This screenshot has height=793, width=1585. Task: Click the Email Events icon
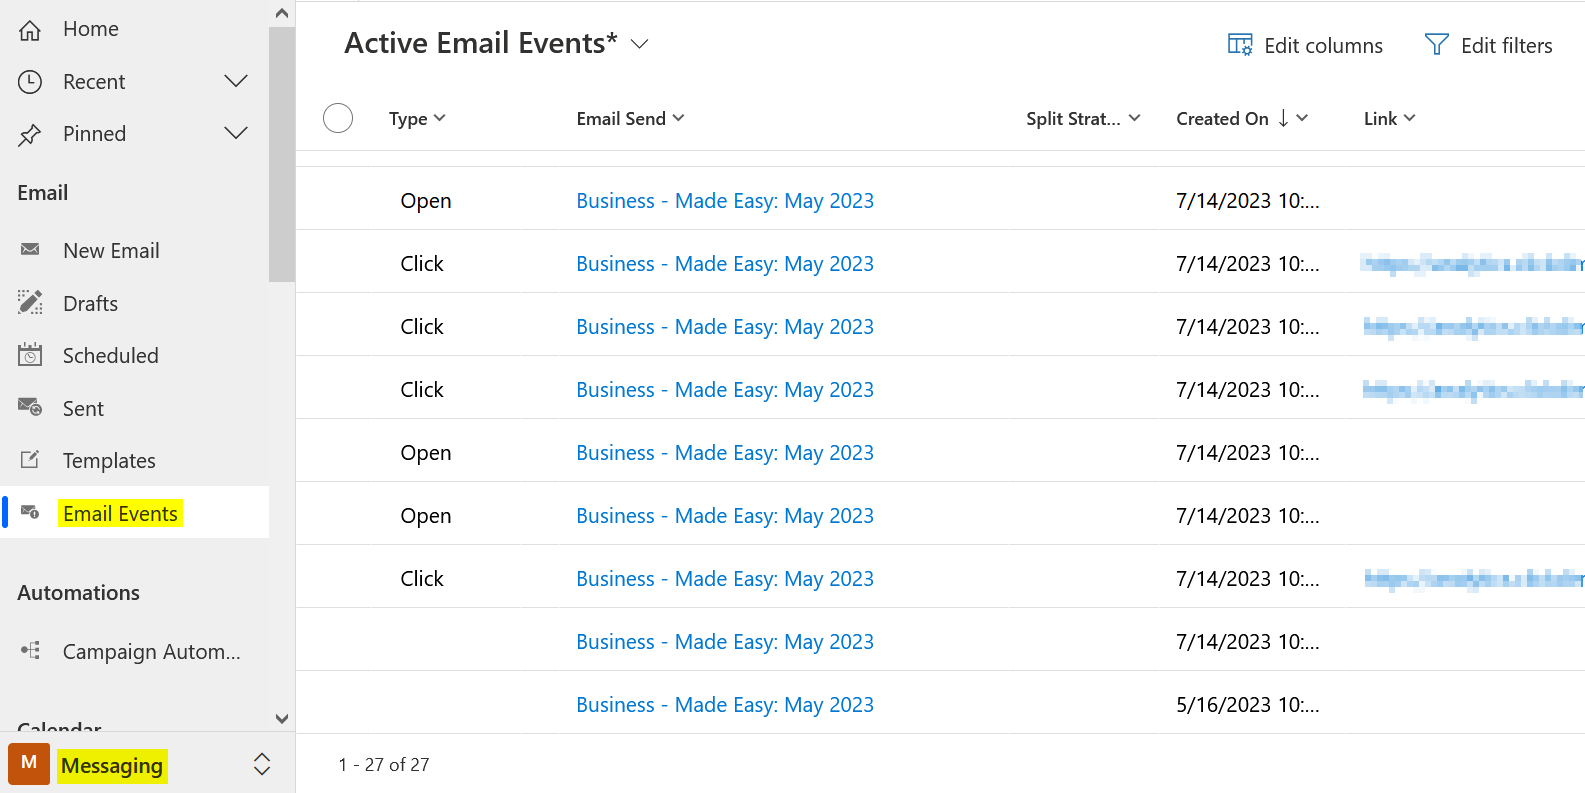click(30, 512)
